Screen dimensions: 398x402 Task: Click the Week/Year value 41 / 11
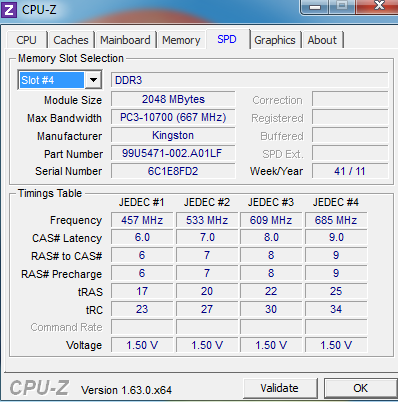tap(350, 171)
